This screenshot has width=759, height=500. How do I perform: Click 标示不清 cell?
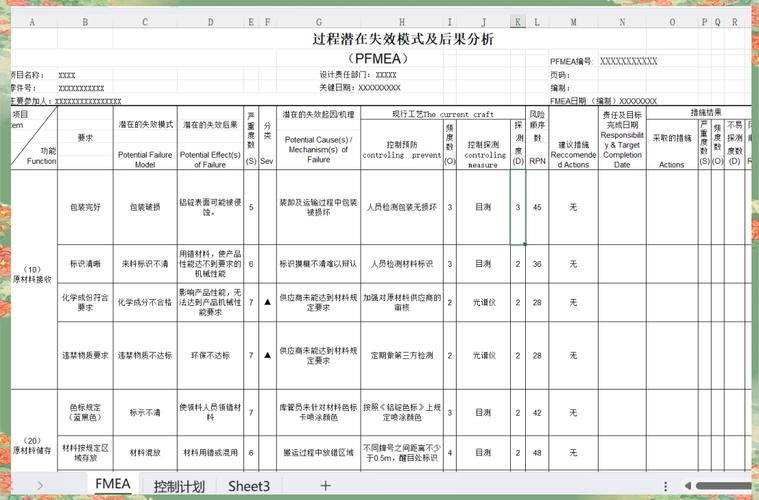coord(145,412)
